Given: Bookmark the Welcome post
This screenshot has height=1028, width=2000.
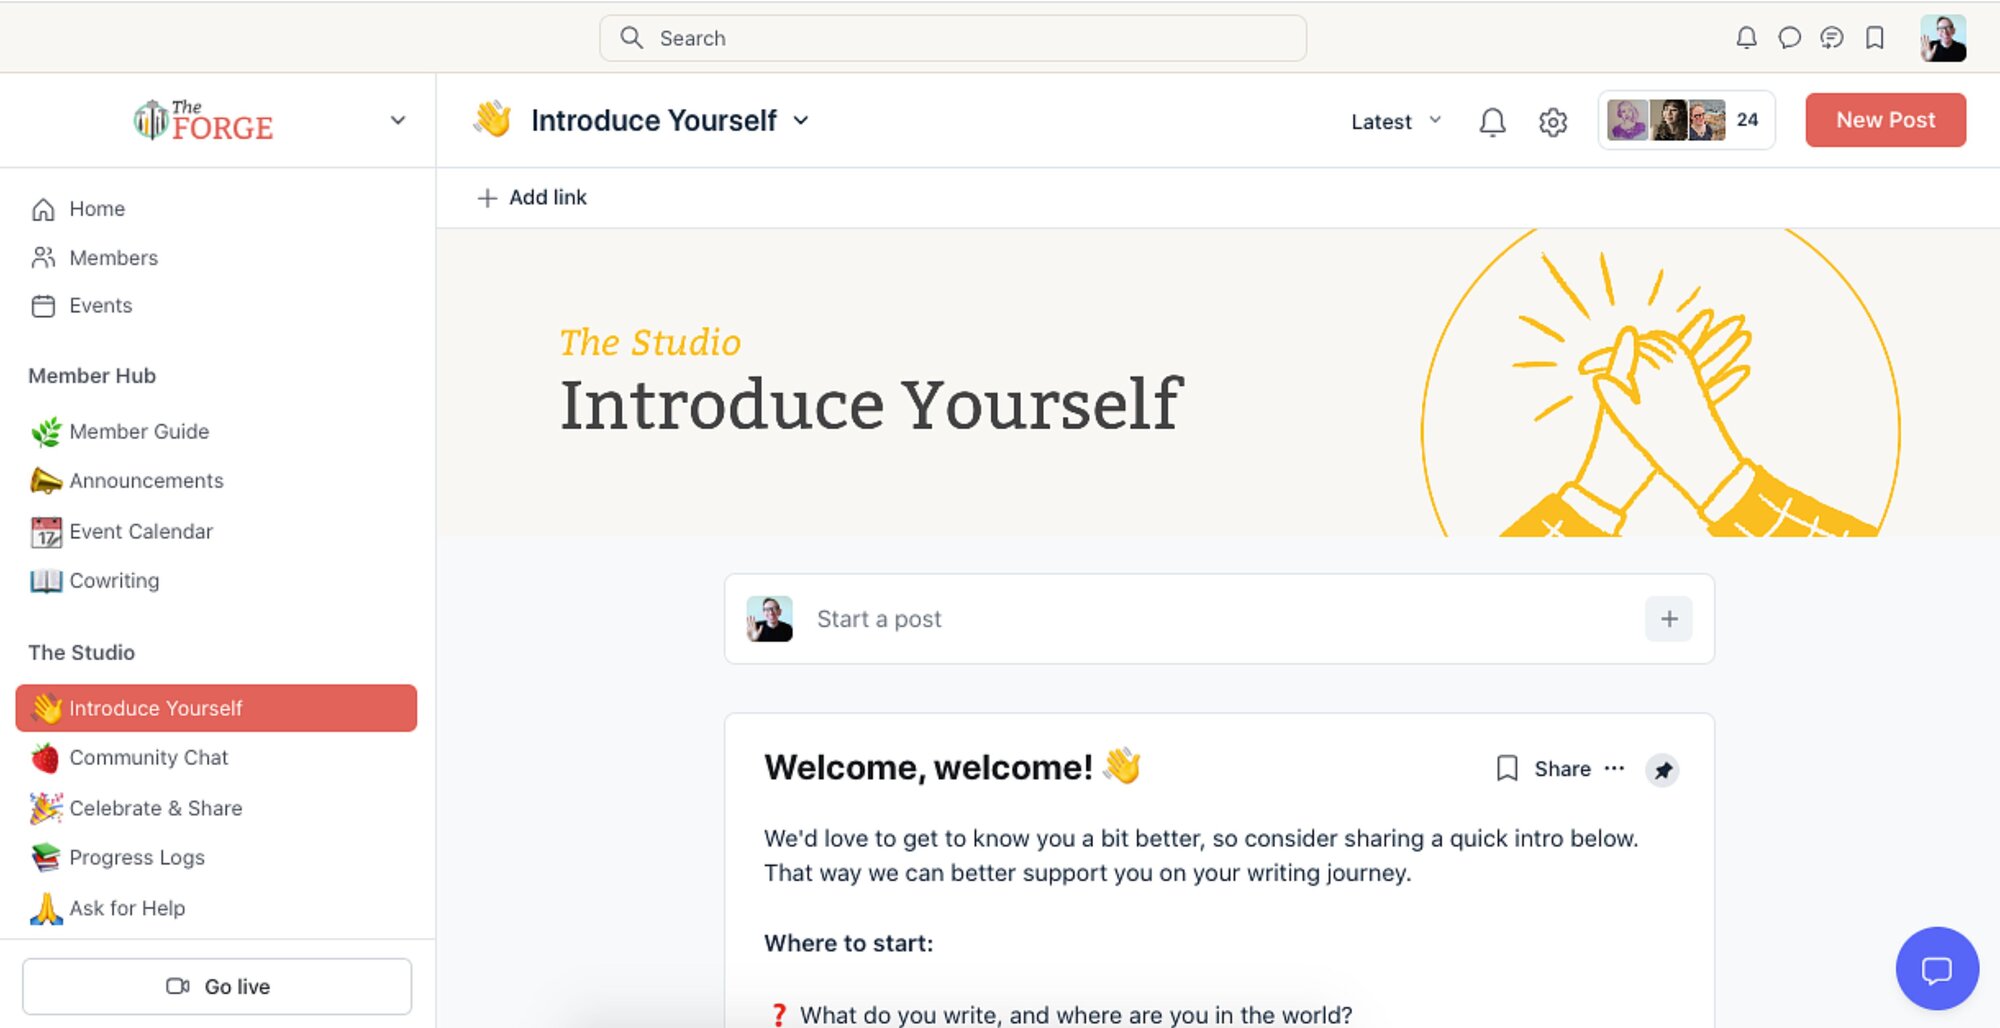Looking at the screenshot, I should (1506, 768).
